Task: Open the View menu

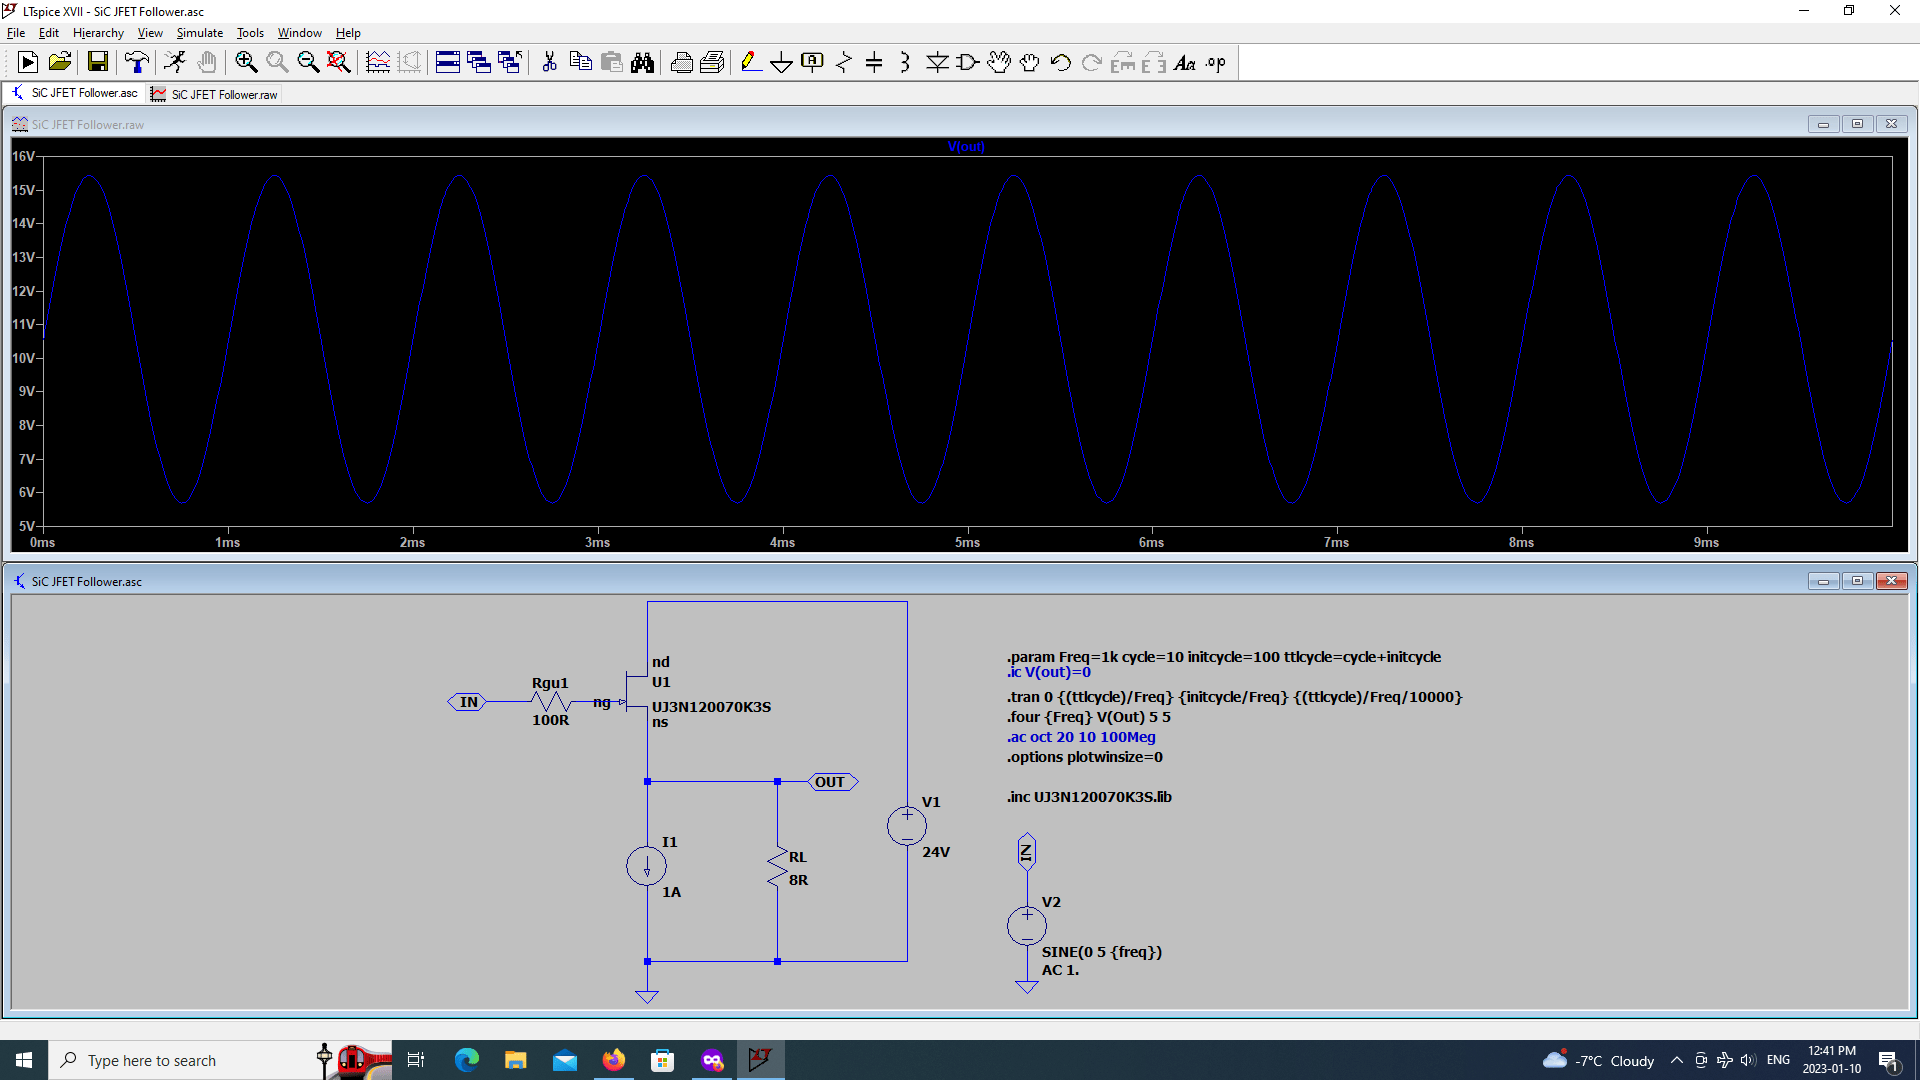Action: [150, 33]
